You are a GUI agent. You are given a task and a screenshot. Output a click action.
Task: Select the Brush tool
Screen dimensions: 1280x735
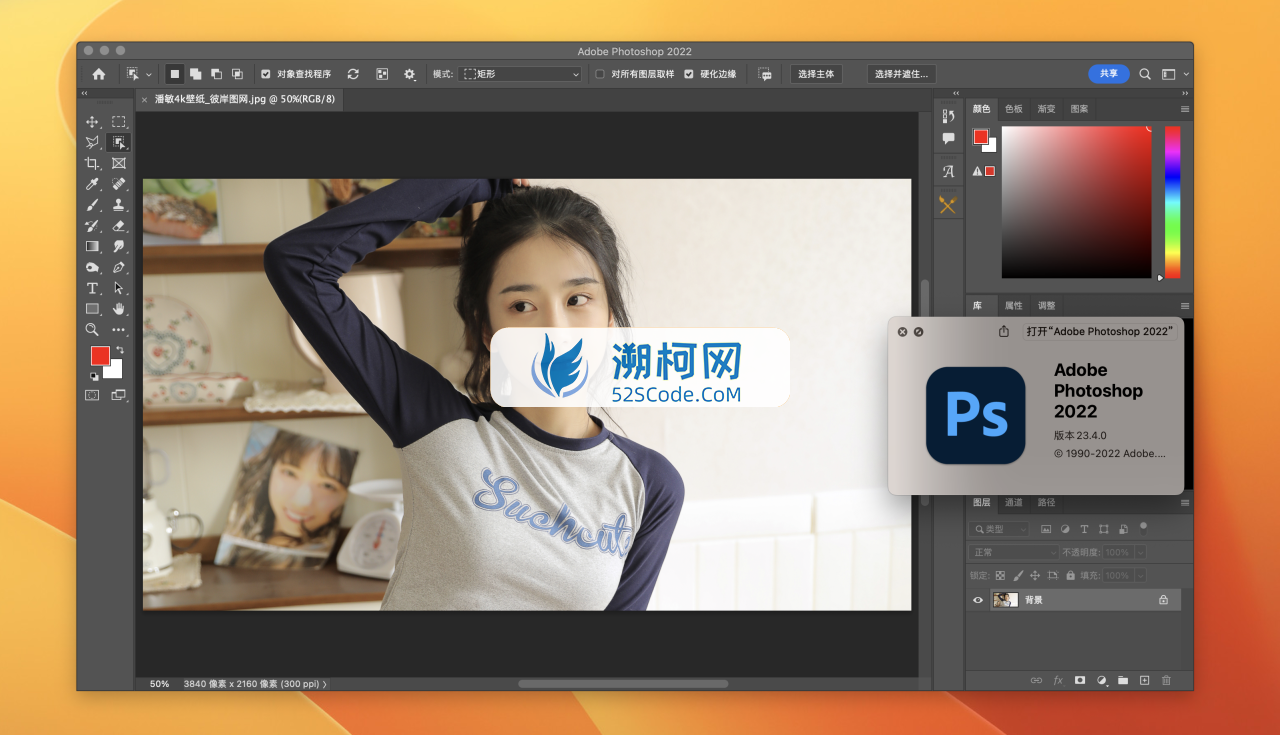(92, 205)
